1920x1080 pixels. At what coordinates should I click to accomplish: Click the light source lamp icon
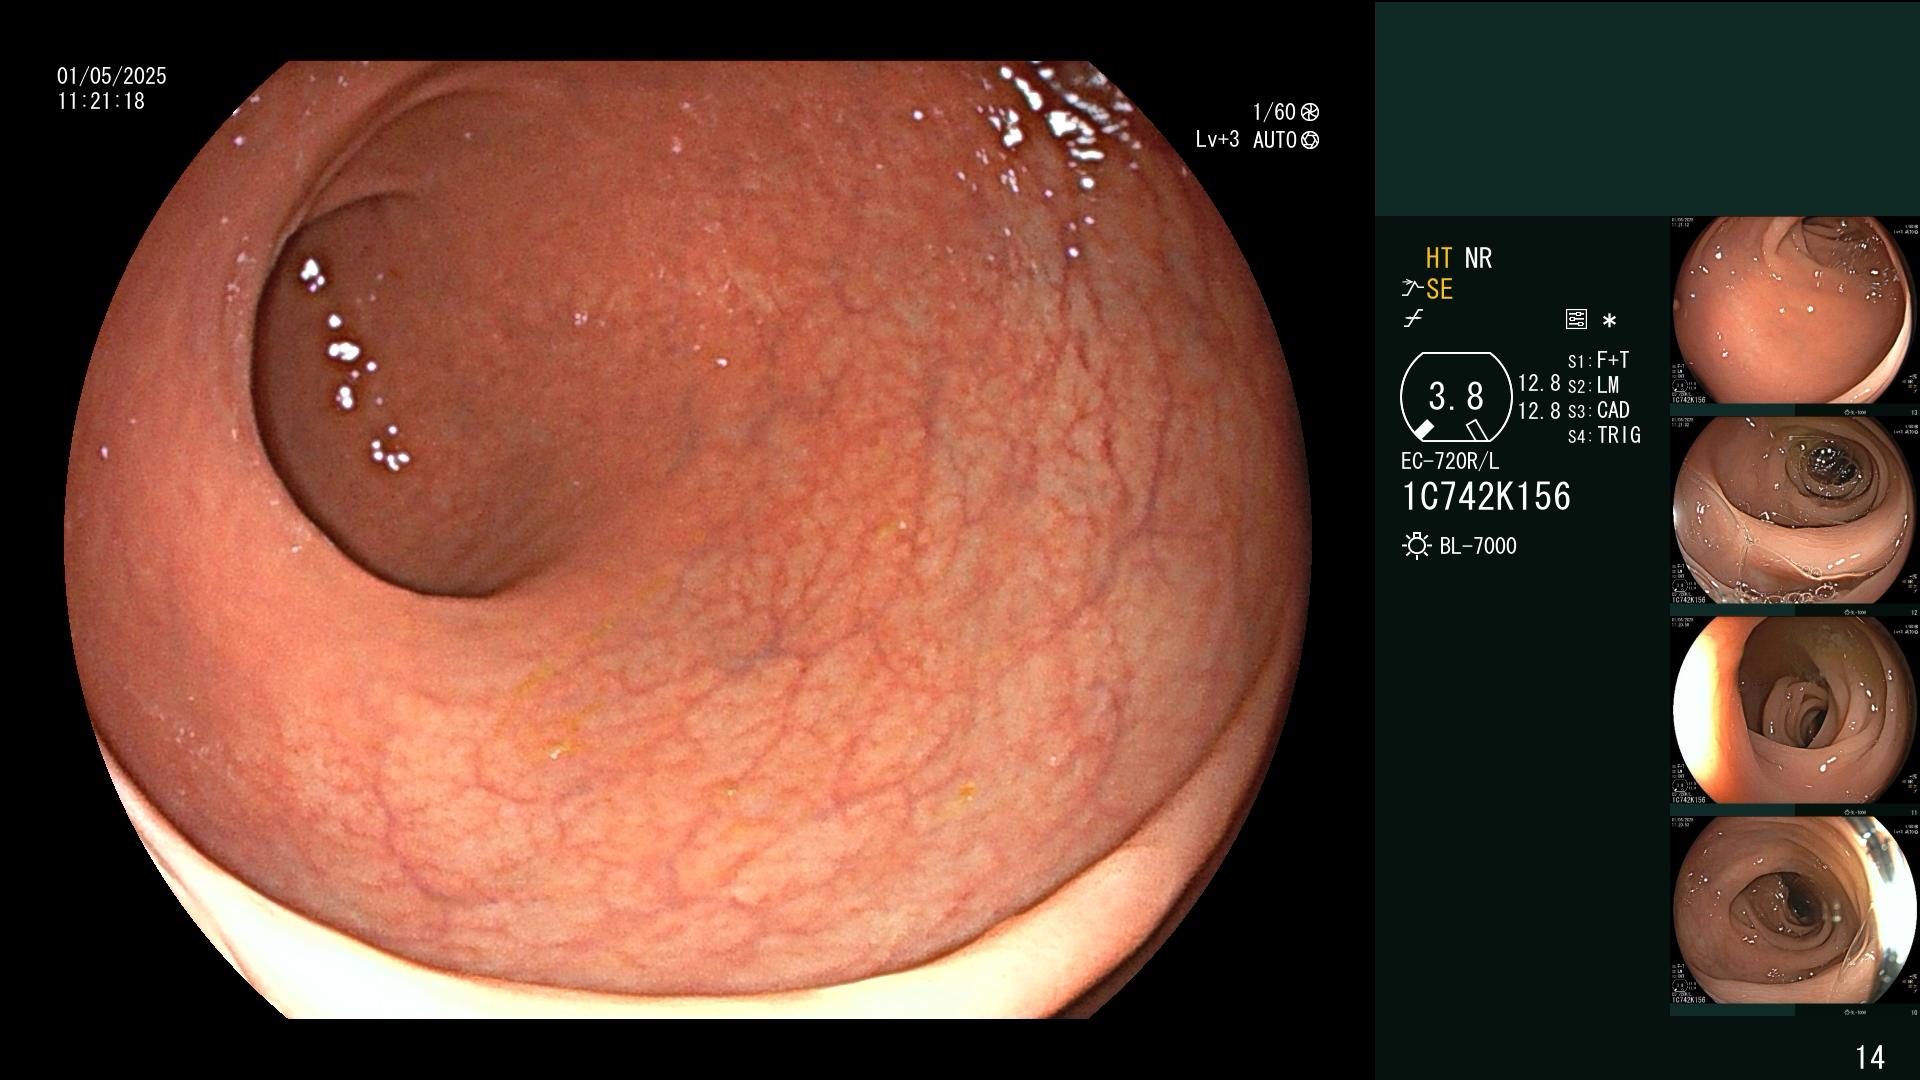tap(1416, 546)
